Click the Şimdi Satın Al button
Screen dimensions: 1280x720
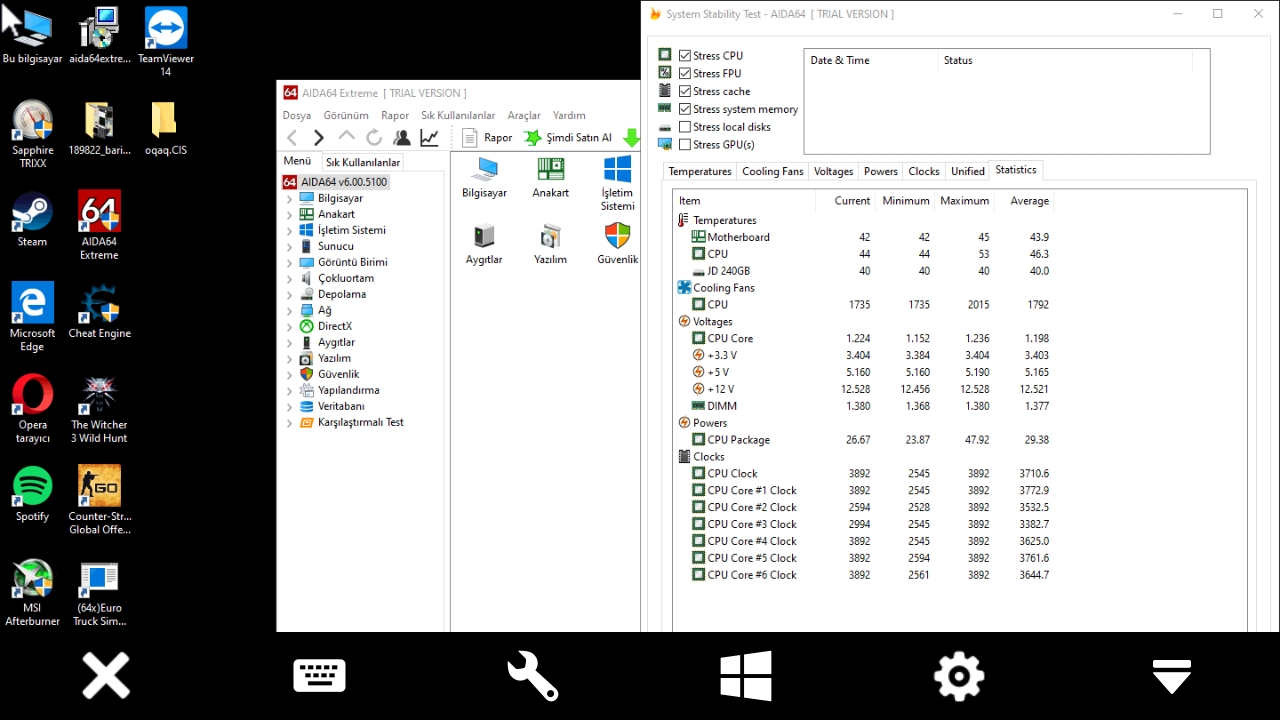click(568, 138)
